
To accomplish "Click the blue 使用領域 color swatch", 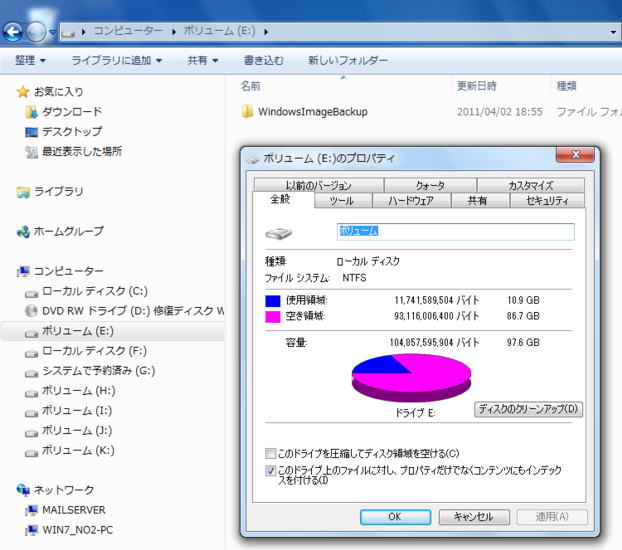I will (273, 301).
